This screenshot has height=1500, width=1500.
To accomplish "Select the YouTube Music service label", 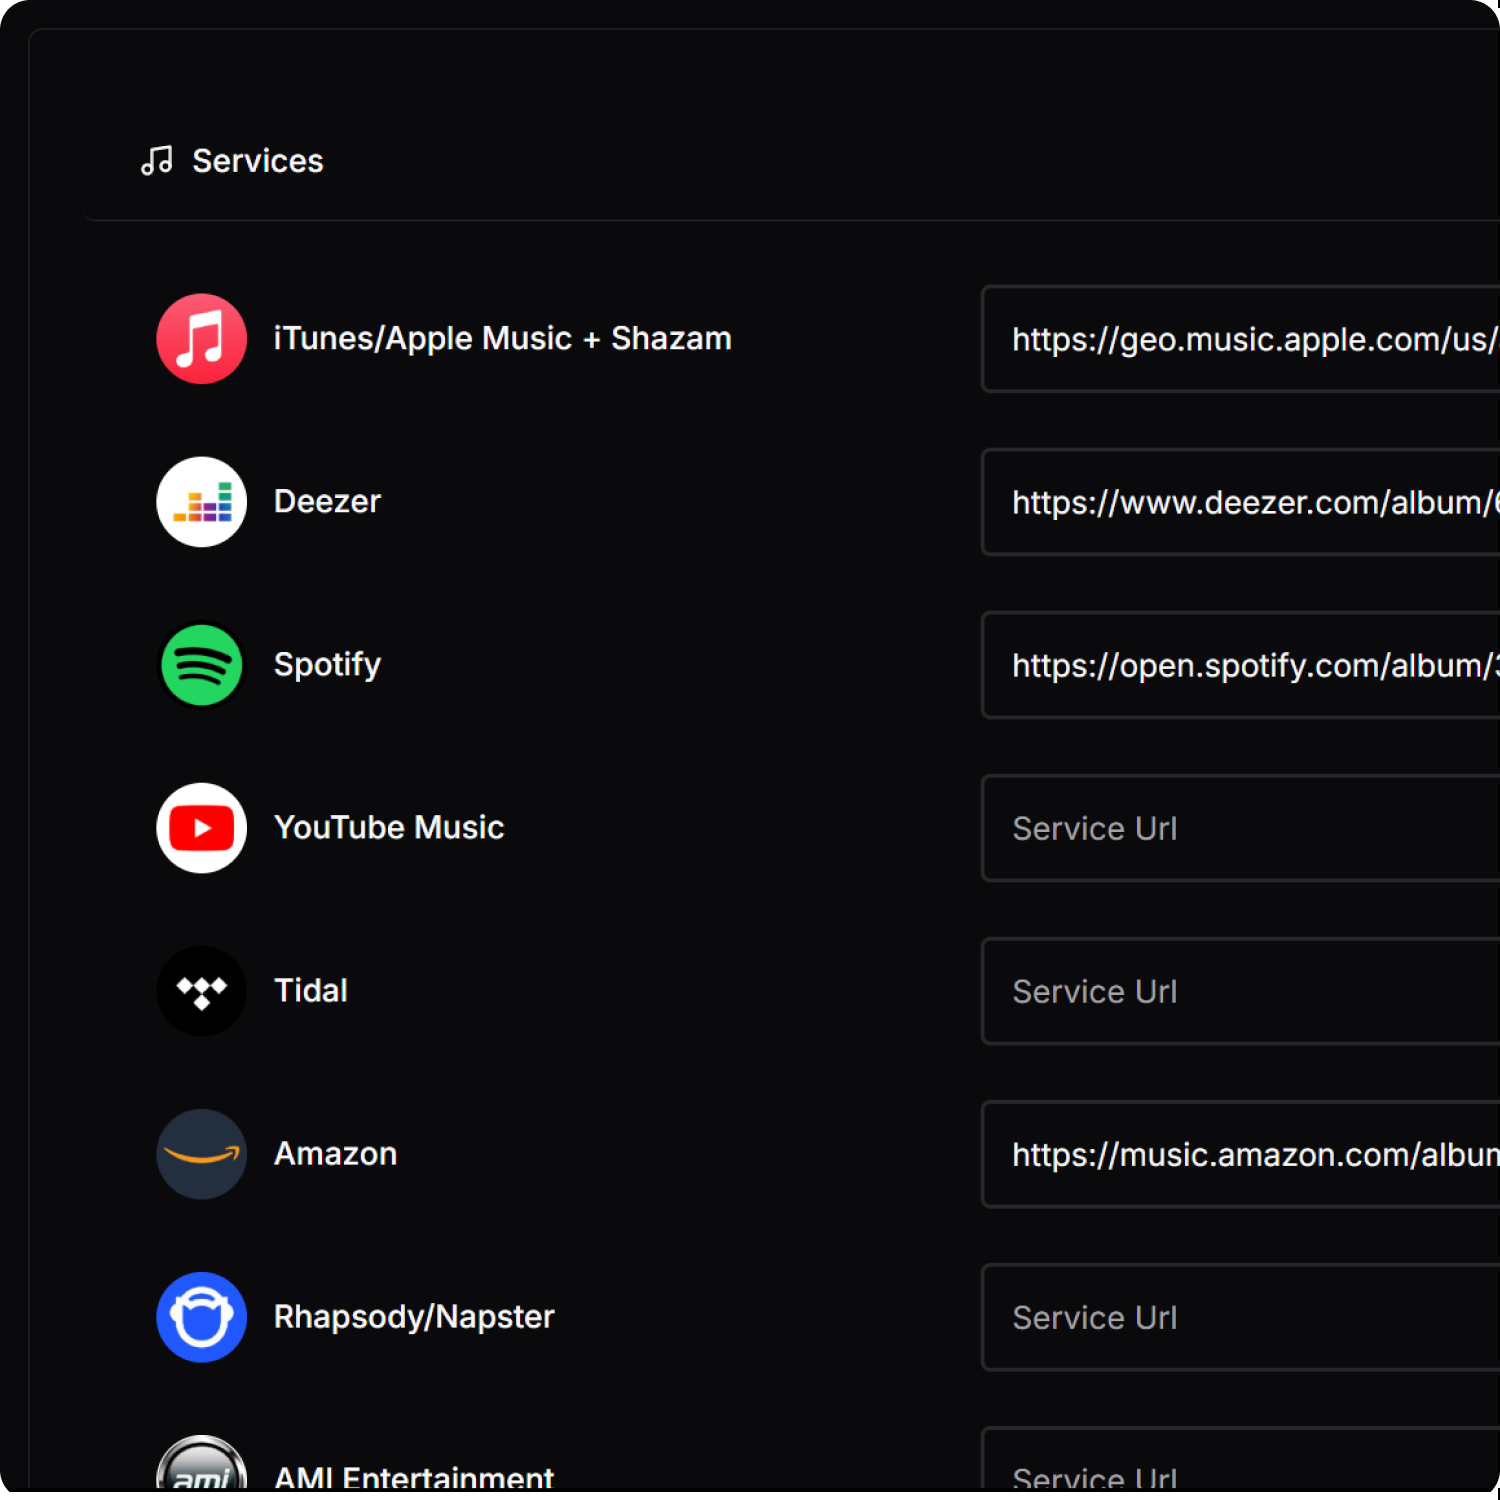I will pos(389,827).
